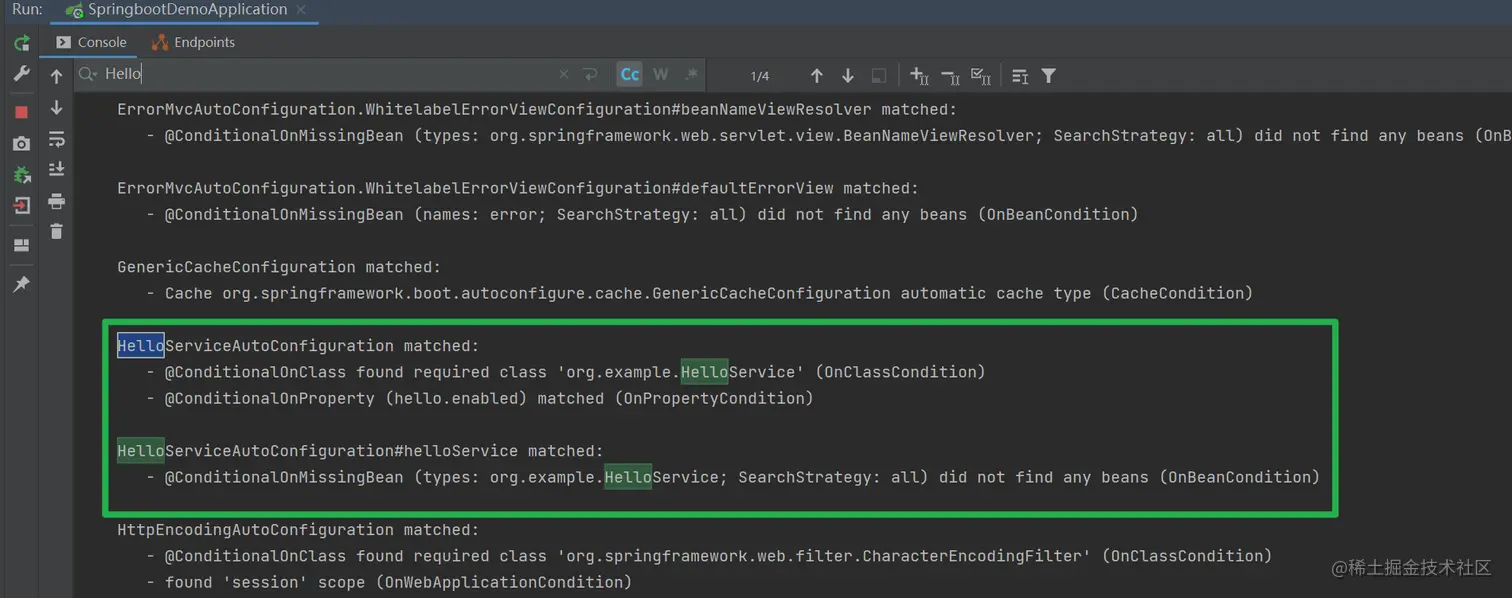Viewport: 1512px width, 598px height.
Task: Toggle whole Words (W) search option
Action: point(661,75)
